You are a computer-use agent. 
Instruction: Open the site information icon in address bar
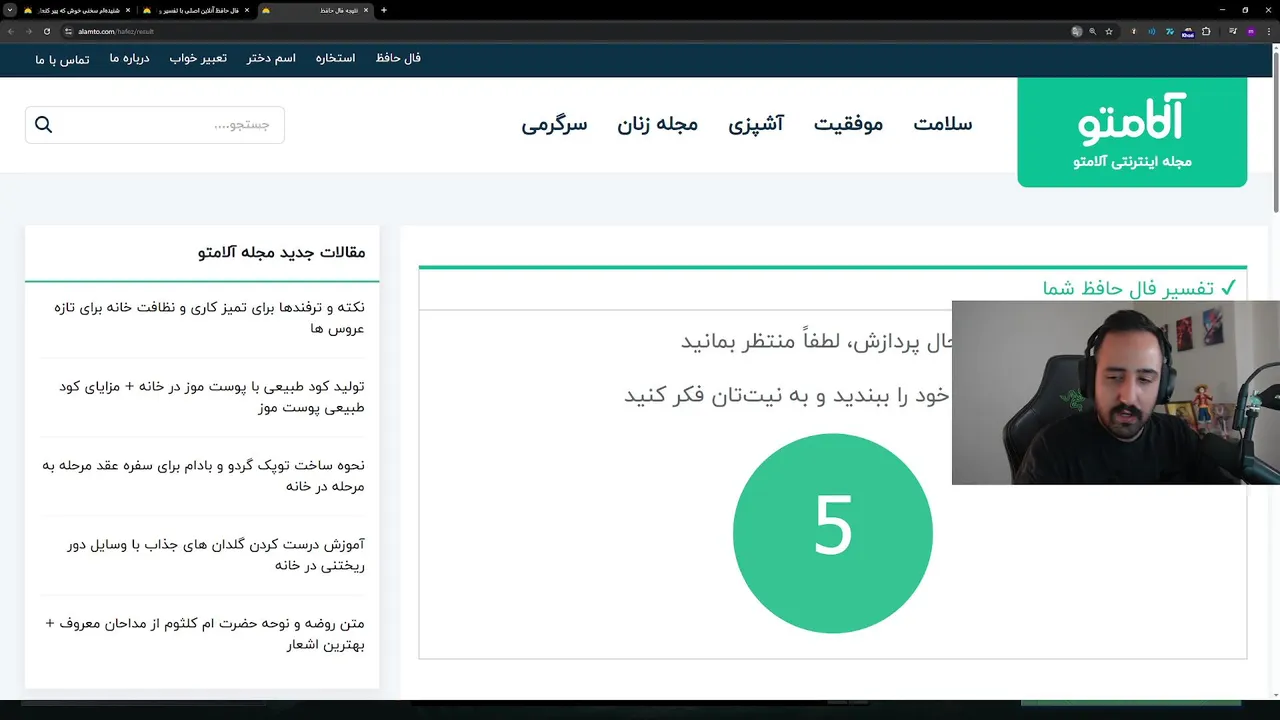coord(68,31)
